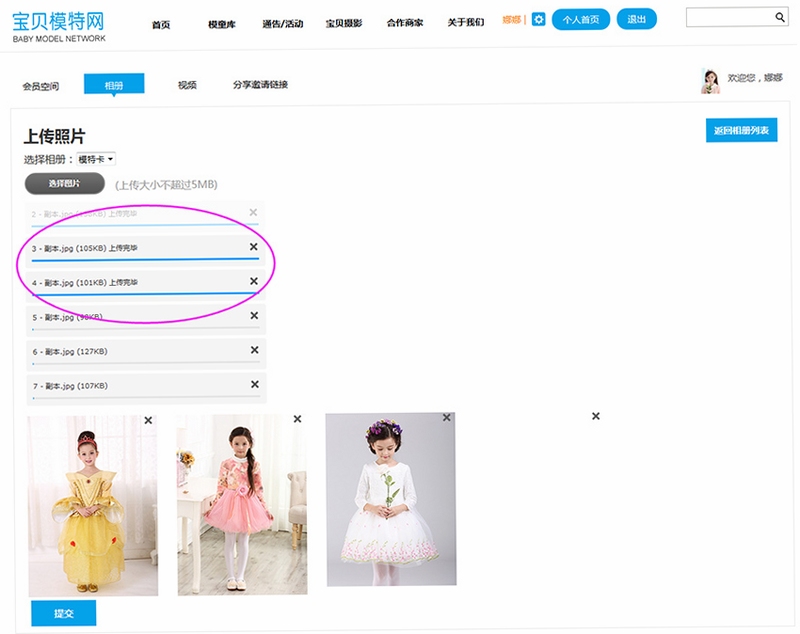Delete the yellow dress photo thumbnail

(148, 420)
